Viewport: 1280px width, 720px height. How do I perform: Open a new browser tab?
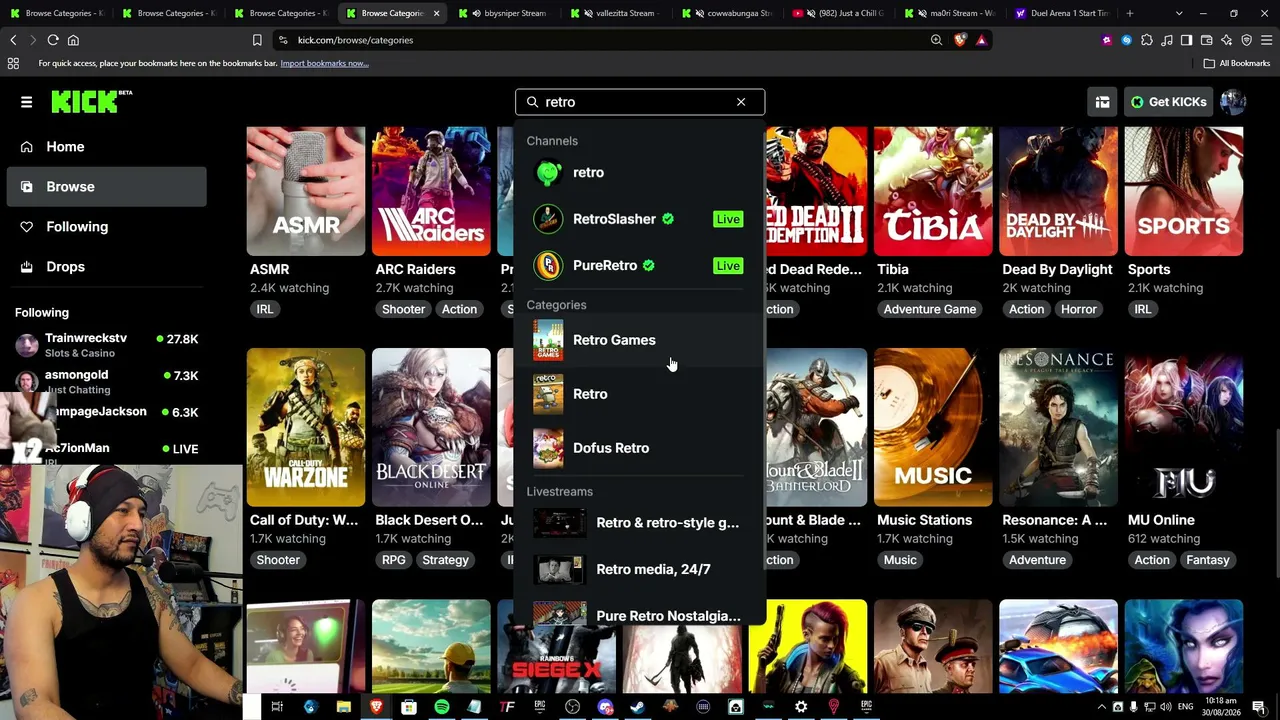click(x=1130, y=13)
